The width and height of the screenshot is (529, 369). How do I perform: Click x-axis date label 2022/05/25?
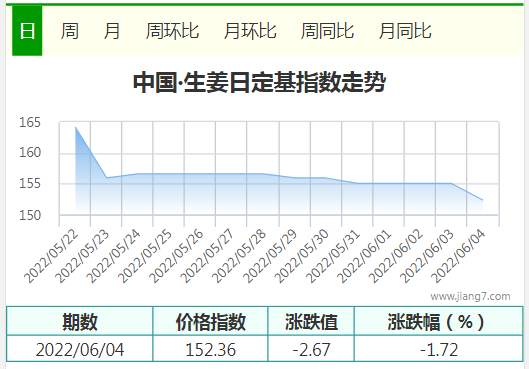(145, 256)
